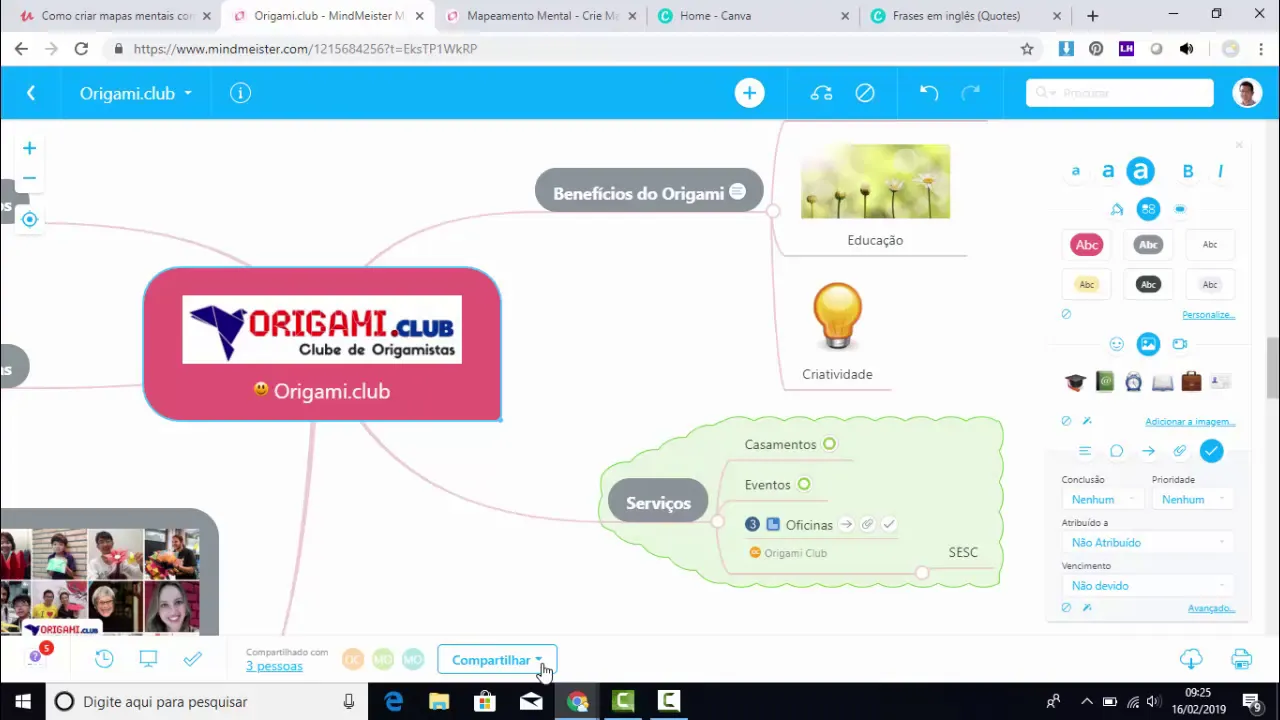The height and width of the screenshot is (720, 1280).
Task: Open the 3 pessoas link
Action: (274, 666)
